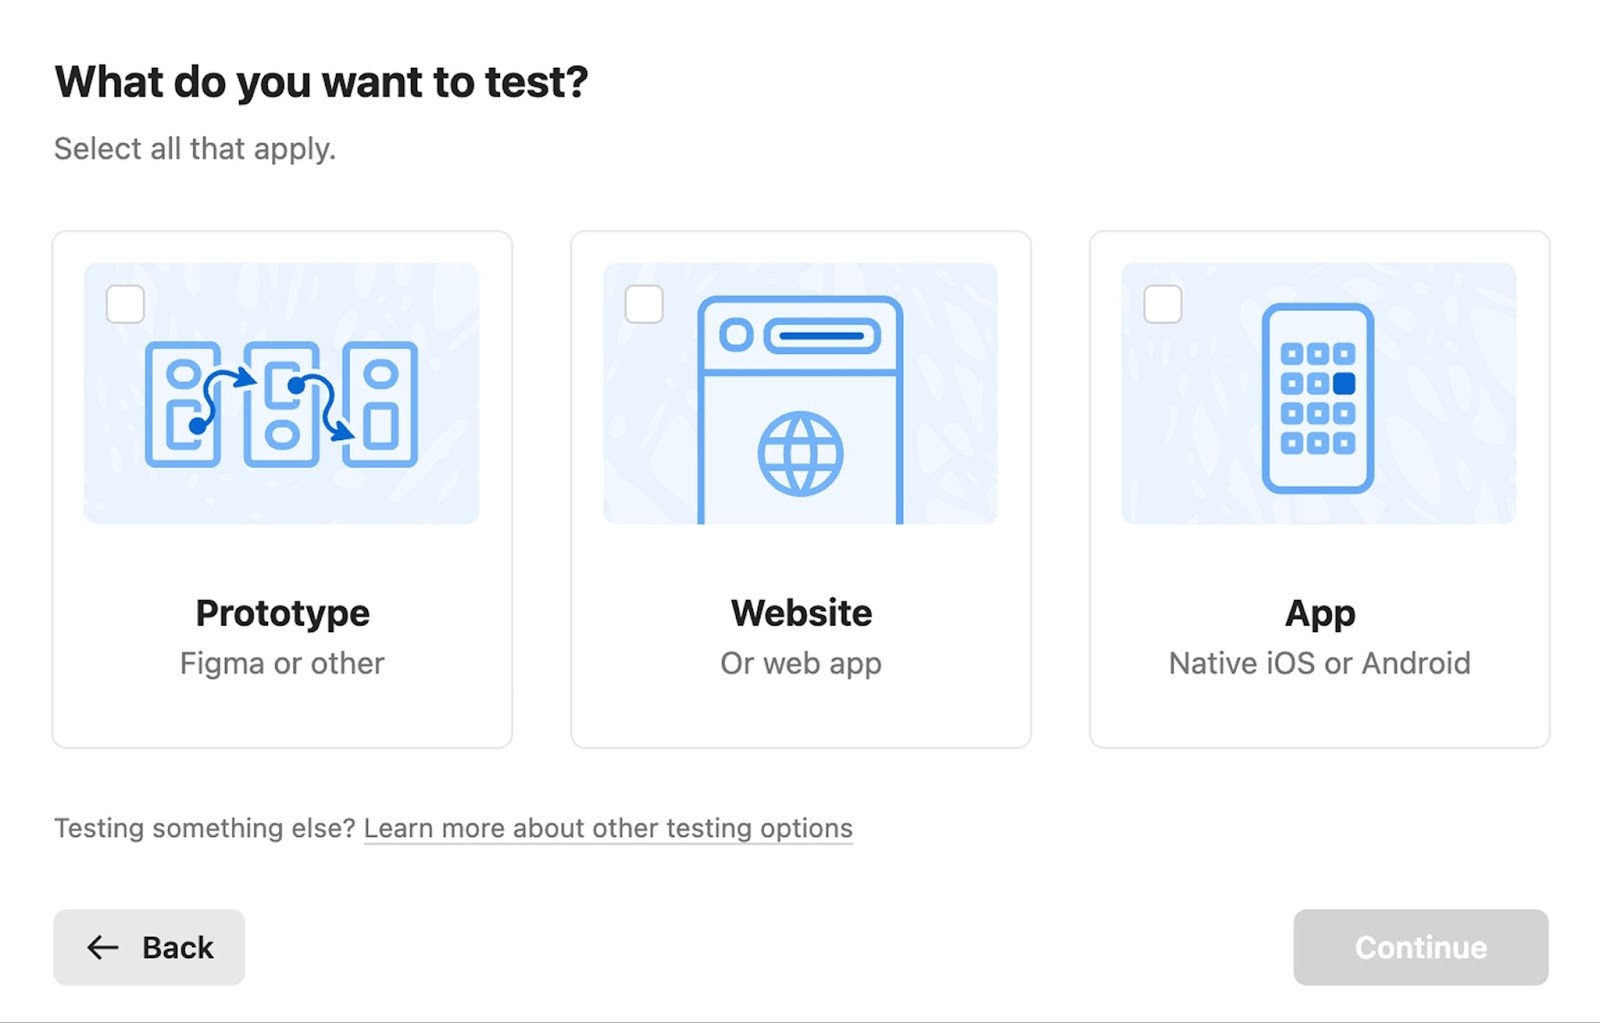Tick the Website option checkbox
Viewport: 1600px width, 1023px height.
point(644,304)
